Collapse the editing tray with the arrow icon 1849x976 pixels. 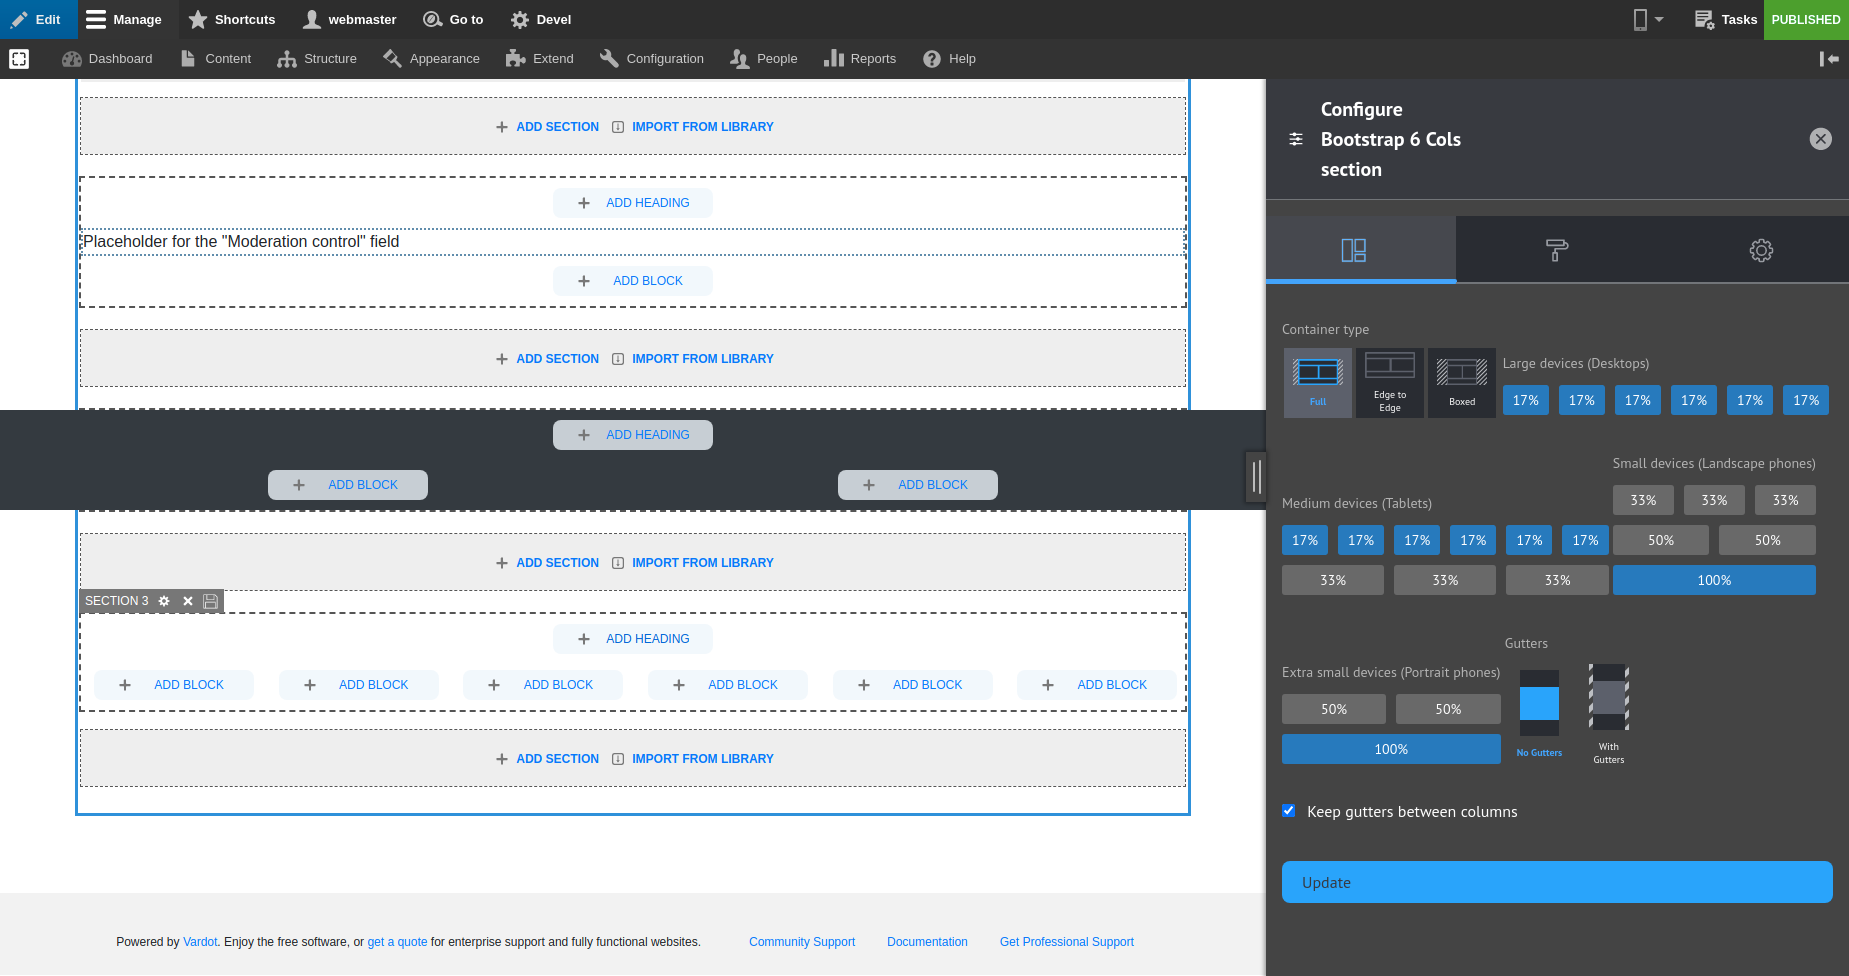tap(1829, 59)
